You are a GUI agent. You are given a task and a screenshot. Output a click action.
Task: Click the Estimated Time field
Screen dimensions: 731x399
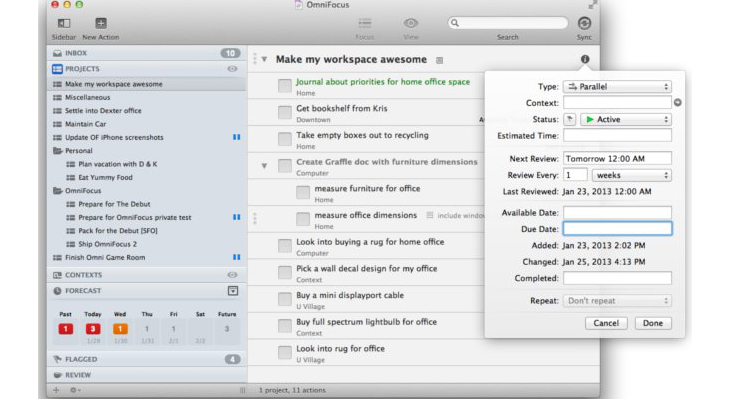click(x=617, y=135)
